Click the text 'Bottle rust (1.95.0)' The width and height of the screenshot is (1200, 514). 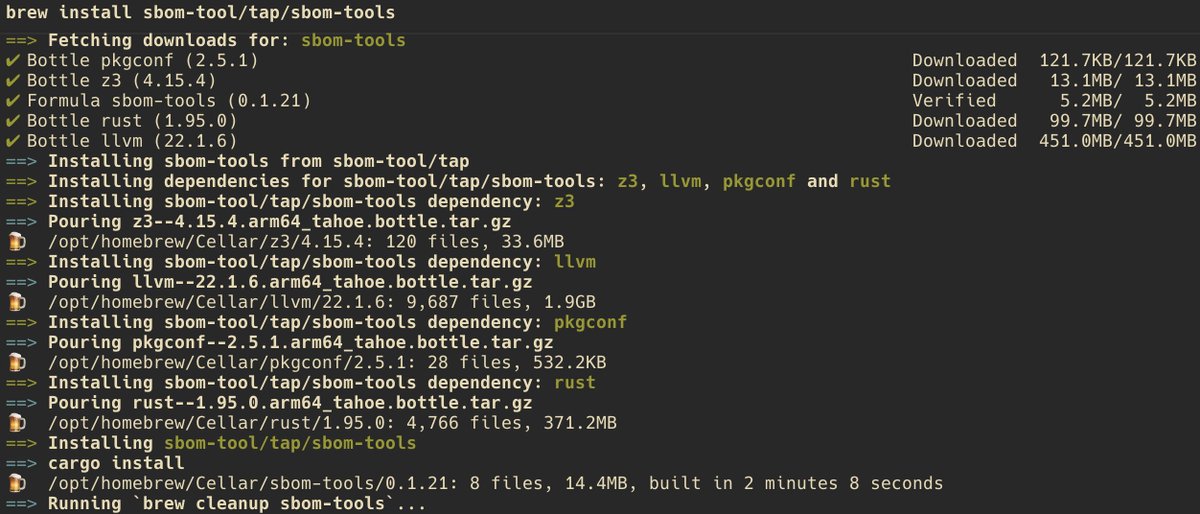[x=133, y=121]
